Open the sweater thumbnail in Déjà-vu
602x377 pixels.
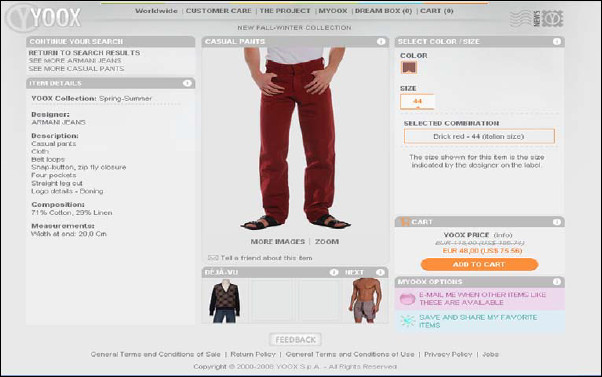225,301
